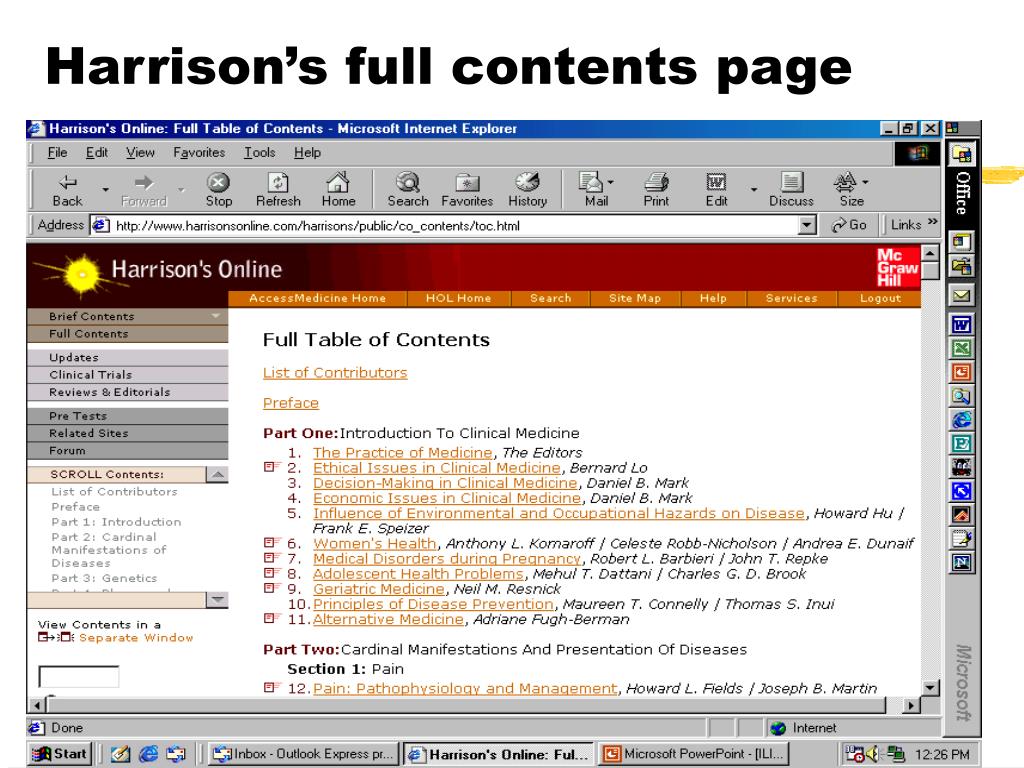The height and width of the screenshot is (768, 1024).
Task: Click the sidebar contents scroll down arrow
Action: click(x=217, y=599)
